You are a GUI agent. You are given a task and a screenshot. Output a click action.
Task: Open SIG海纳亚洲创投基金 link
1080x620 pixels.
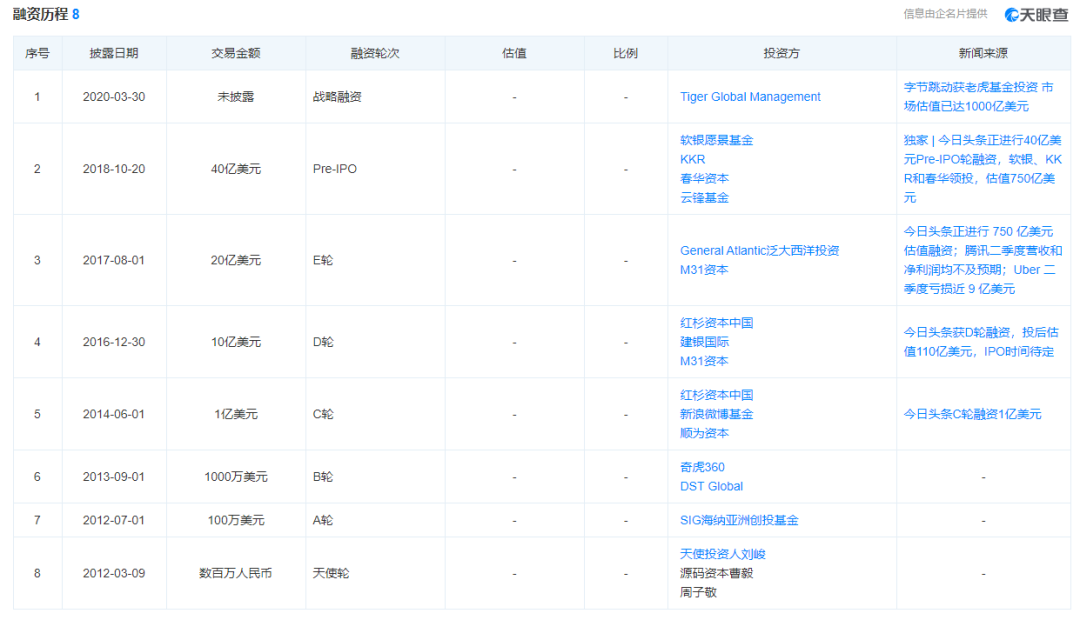click(739, 521)
